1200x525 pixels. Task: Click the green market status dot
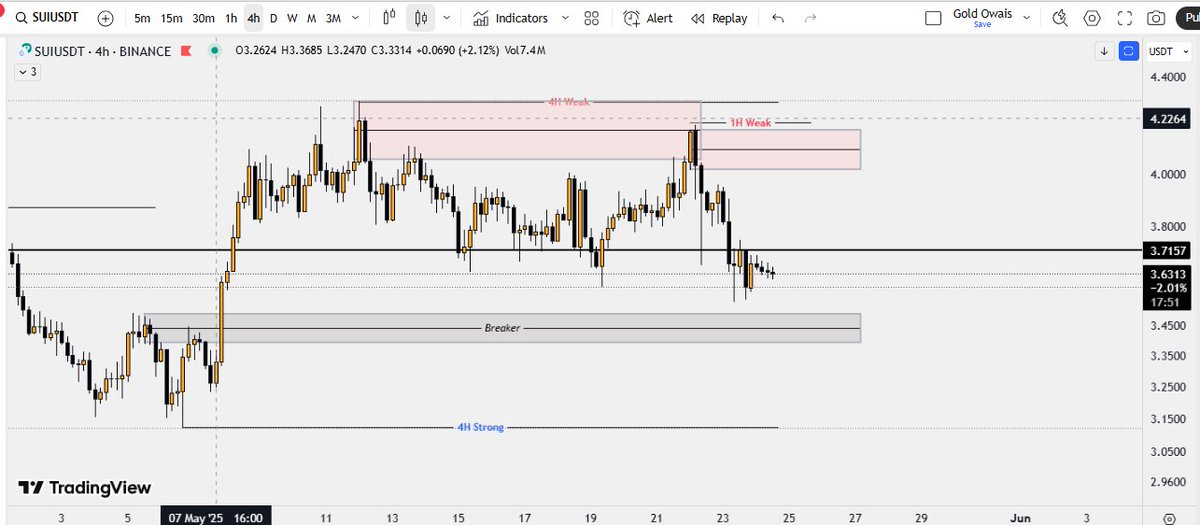[x=216, y=51]
